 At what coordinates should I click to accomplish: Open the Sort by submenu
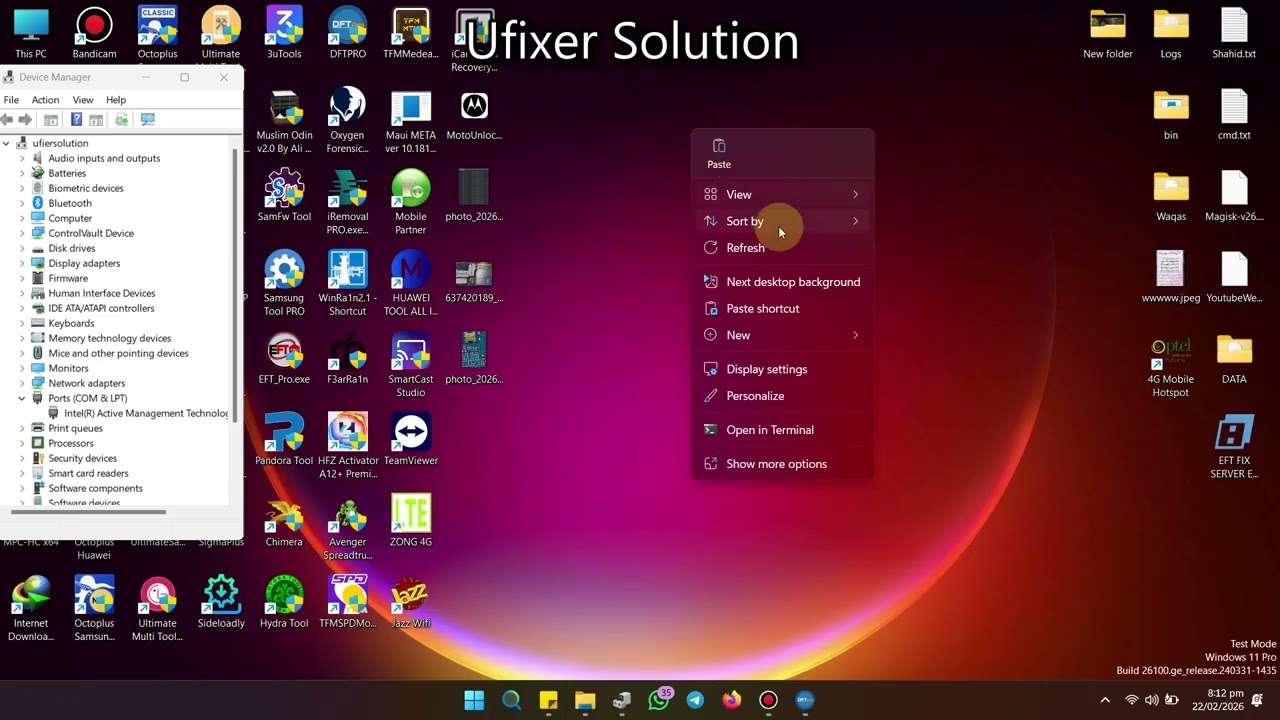click(x=782, y=221)
